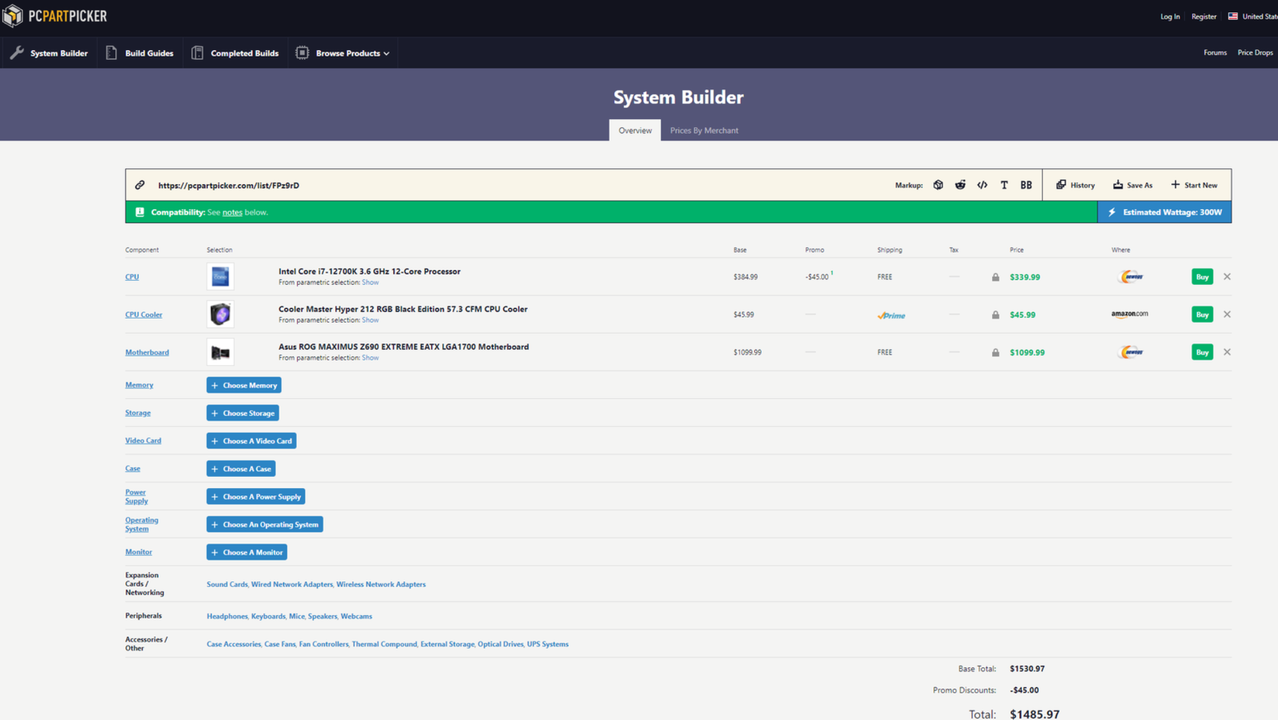The image size is (1278, 720).
Task: Remove the CPU Cooler with its X icon
Action: coord(1227,314)
